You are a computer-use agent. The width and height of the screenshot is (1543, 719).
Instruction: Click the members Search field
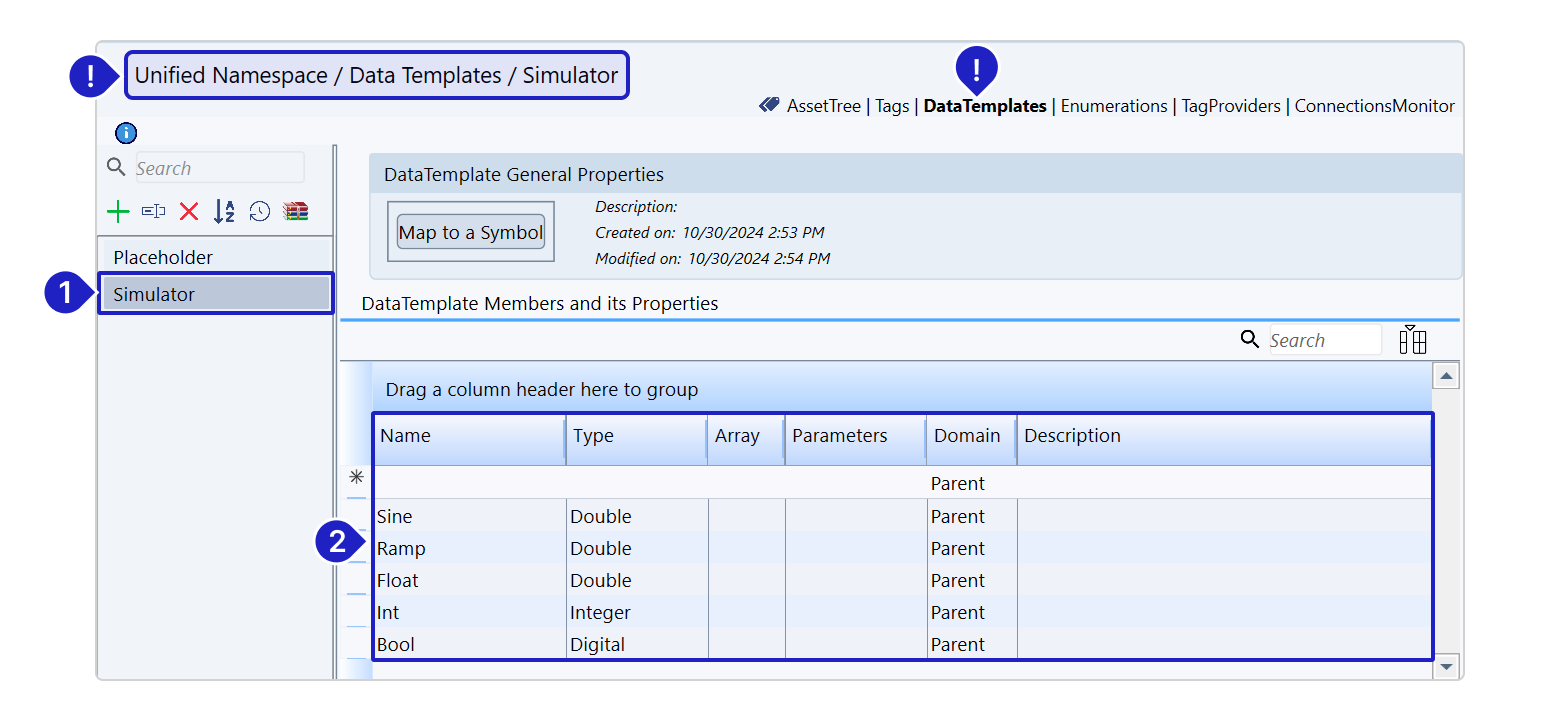[x=1323, y=340]
